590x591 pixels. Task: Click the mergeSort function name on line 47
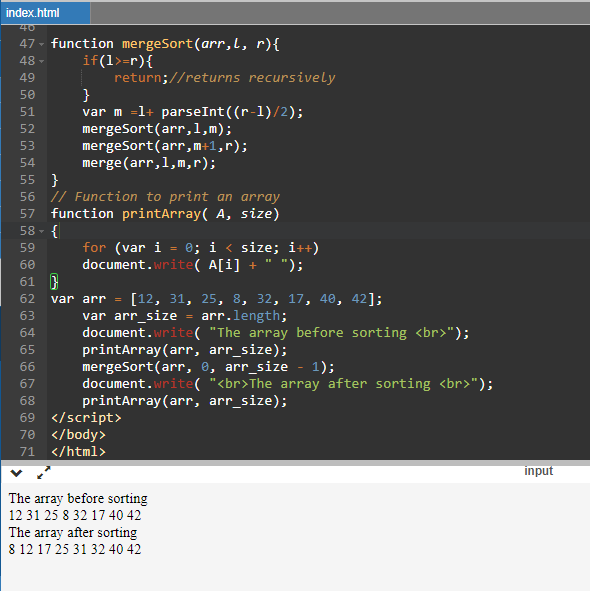[x=158, y=44]
